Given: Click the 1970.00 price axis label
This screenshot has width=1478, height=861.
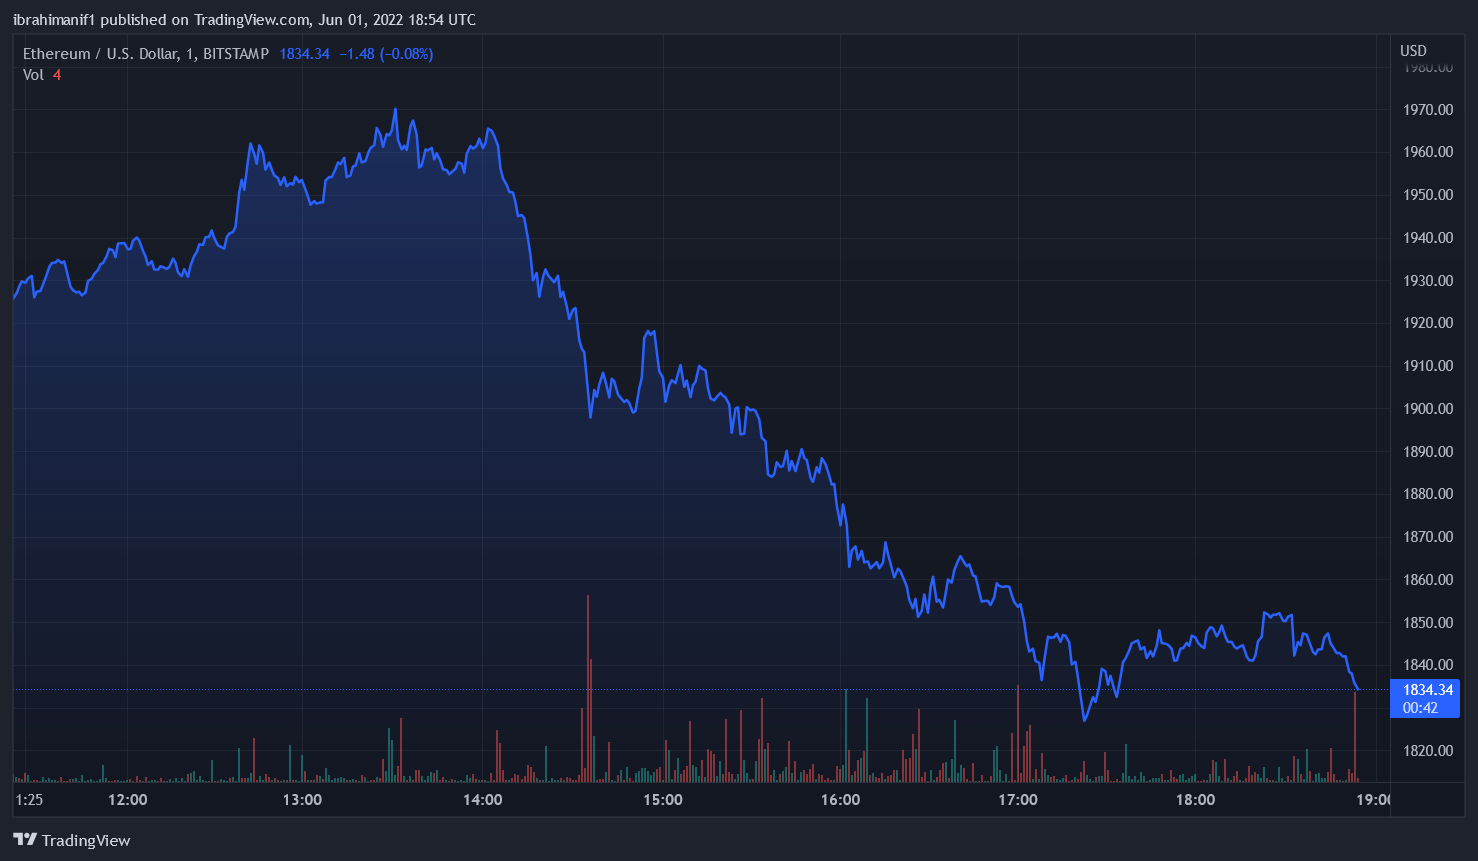Looking at the screenshot, I should pos(1427,110).
